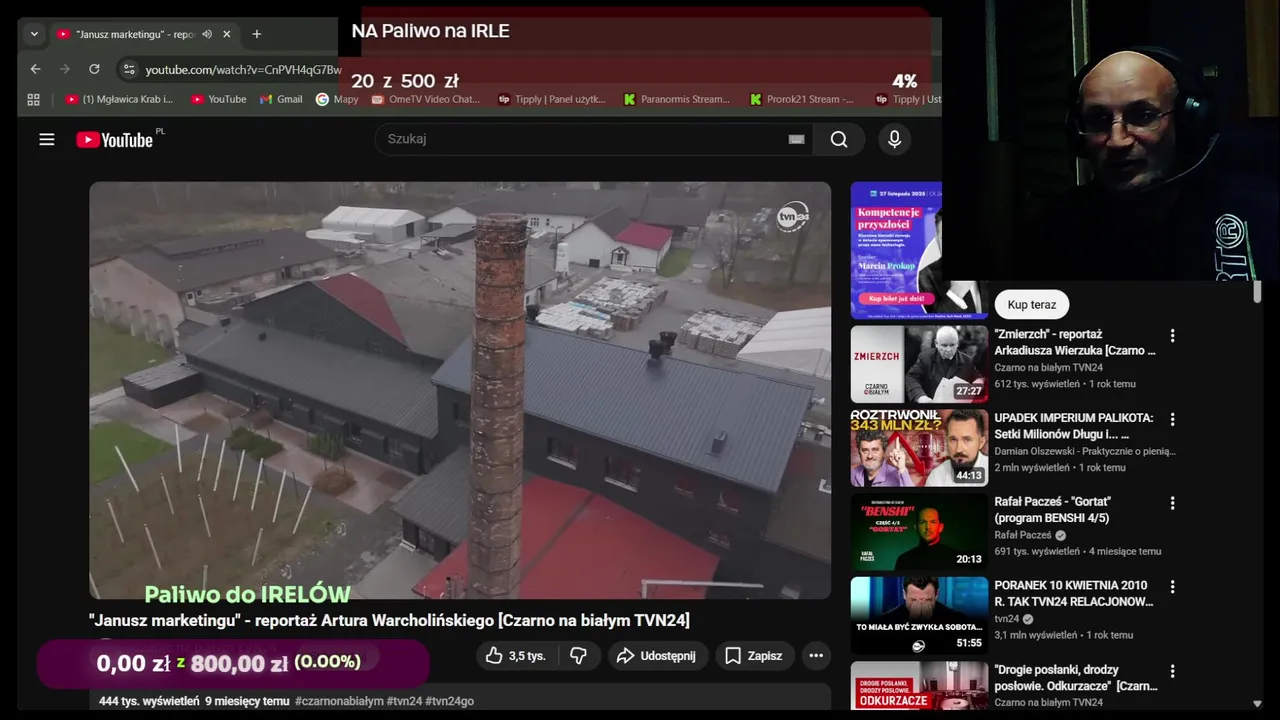Viewport: 1280px width, 720px height.
Task: Dislike the video with the thumbs down icon
Action: pyautogui.click(x=578, y=656)
